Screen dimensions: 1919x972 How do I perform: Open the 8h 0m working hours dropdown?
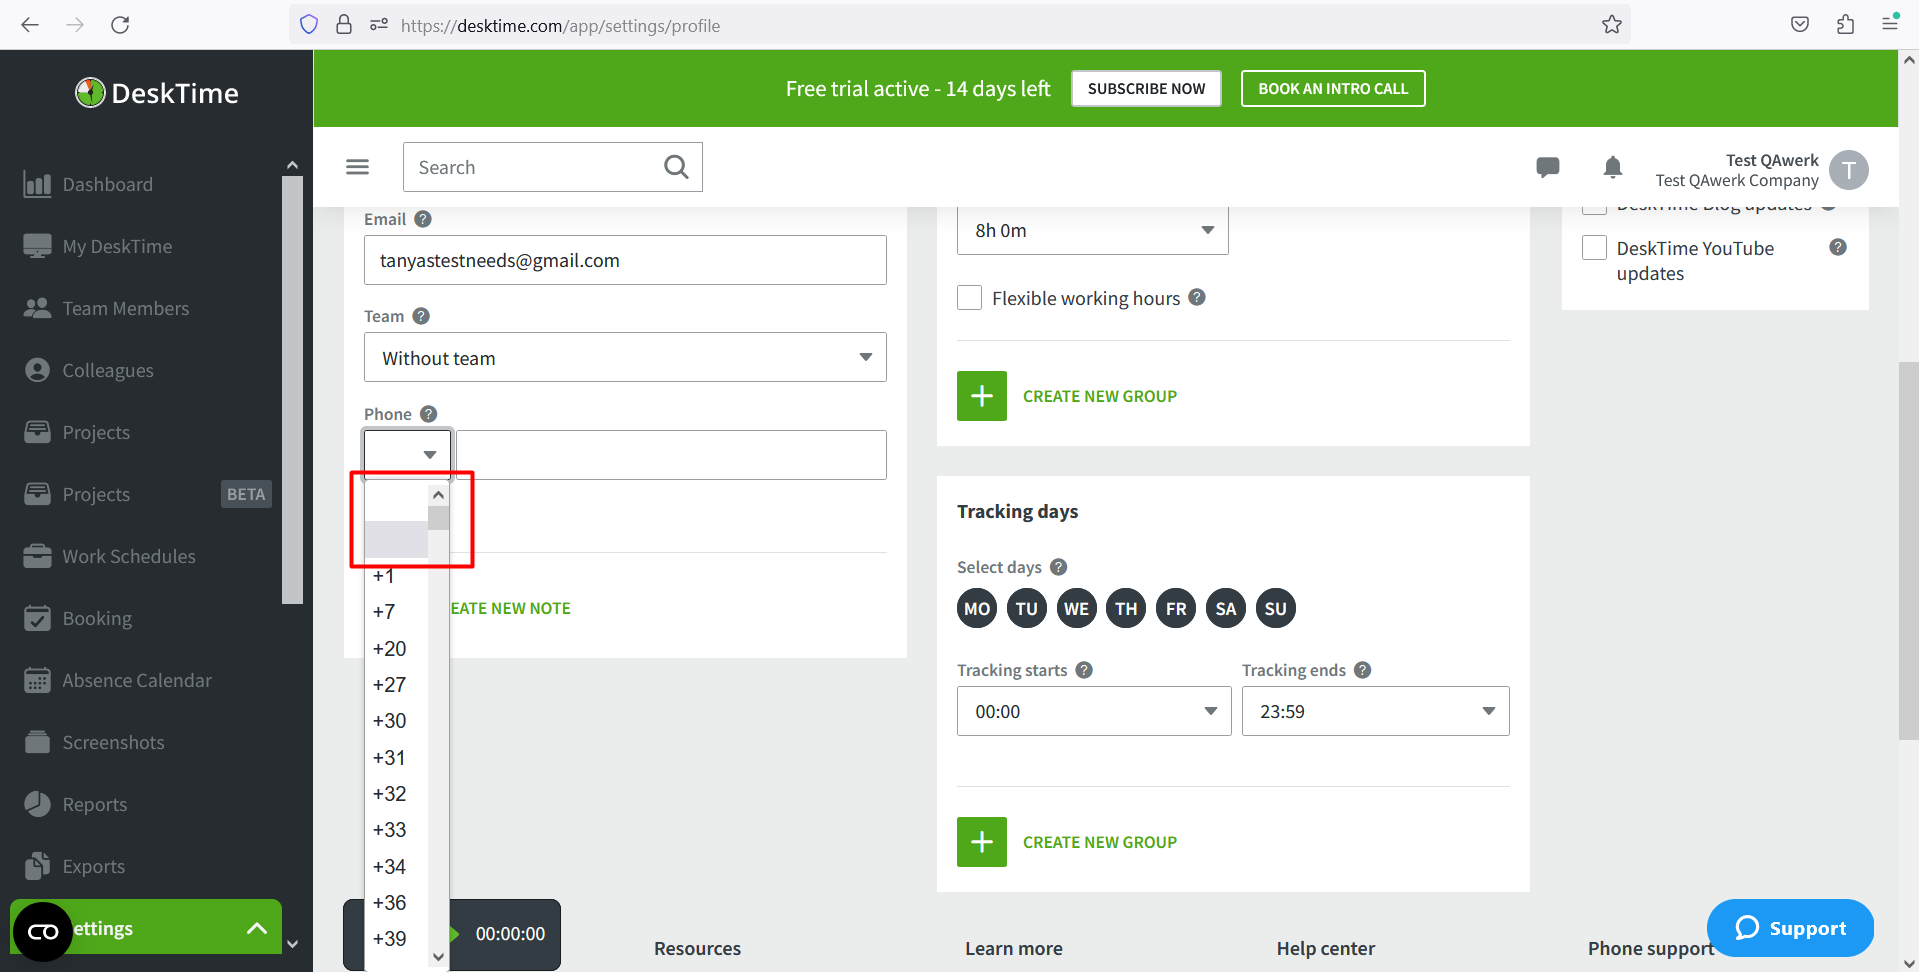1092,231
